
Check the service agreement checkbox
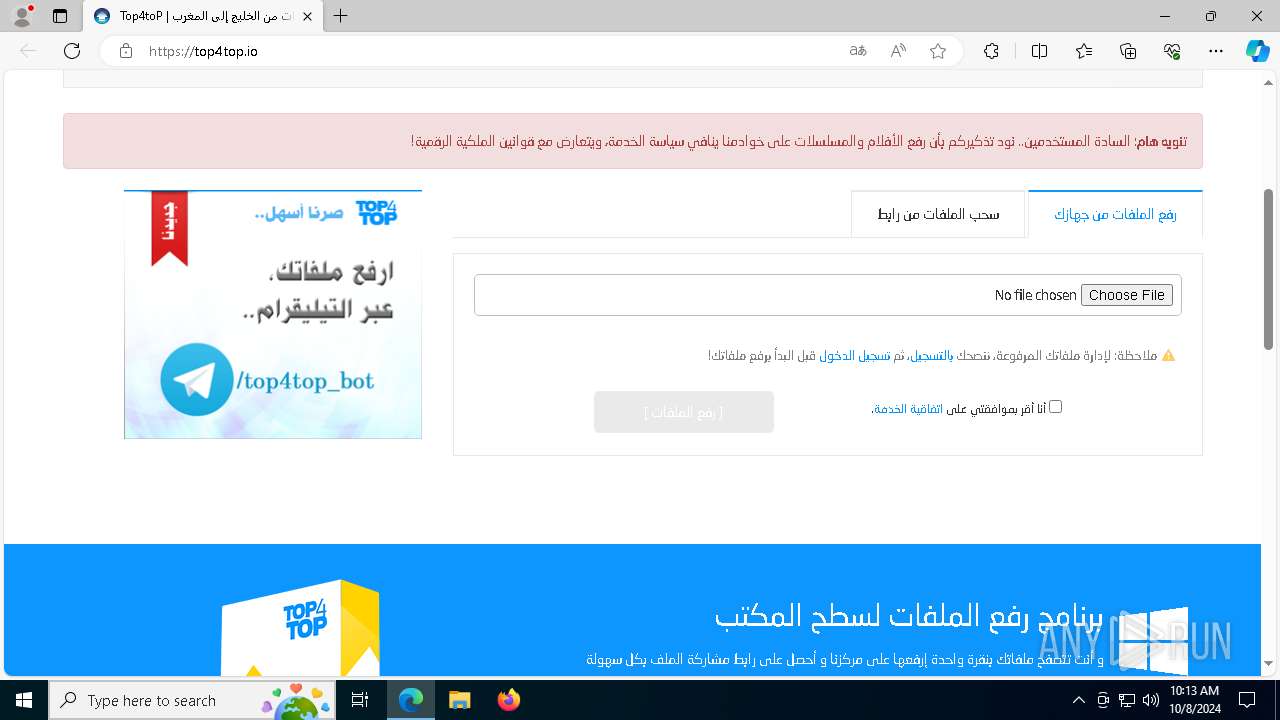pyautogui.click(x=1055, y=407)
